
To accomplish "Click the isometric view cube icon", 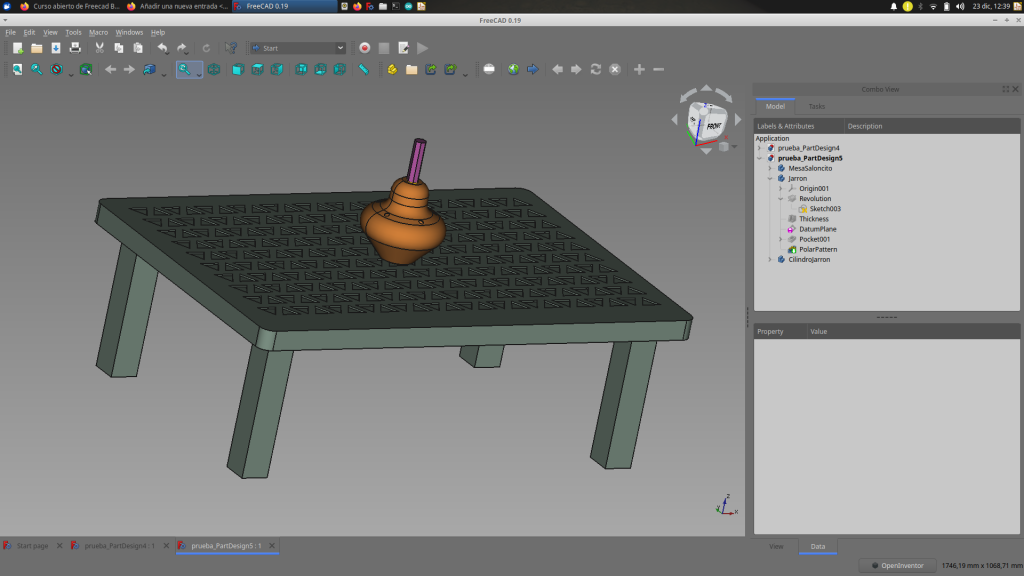I will 214,69.
